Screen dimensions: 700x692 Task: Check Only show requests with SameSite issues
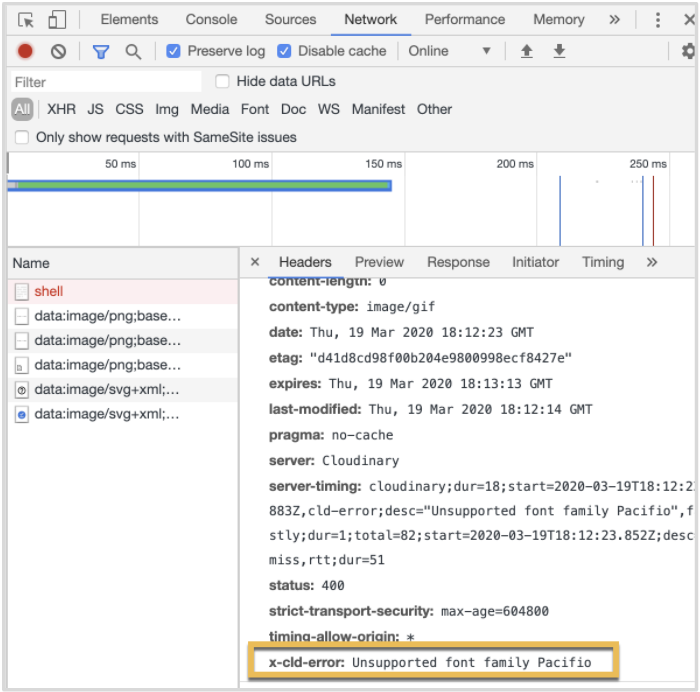coord(21,137)
